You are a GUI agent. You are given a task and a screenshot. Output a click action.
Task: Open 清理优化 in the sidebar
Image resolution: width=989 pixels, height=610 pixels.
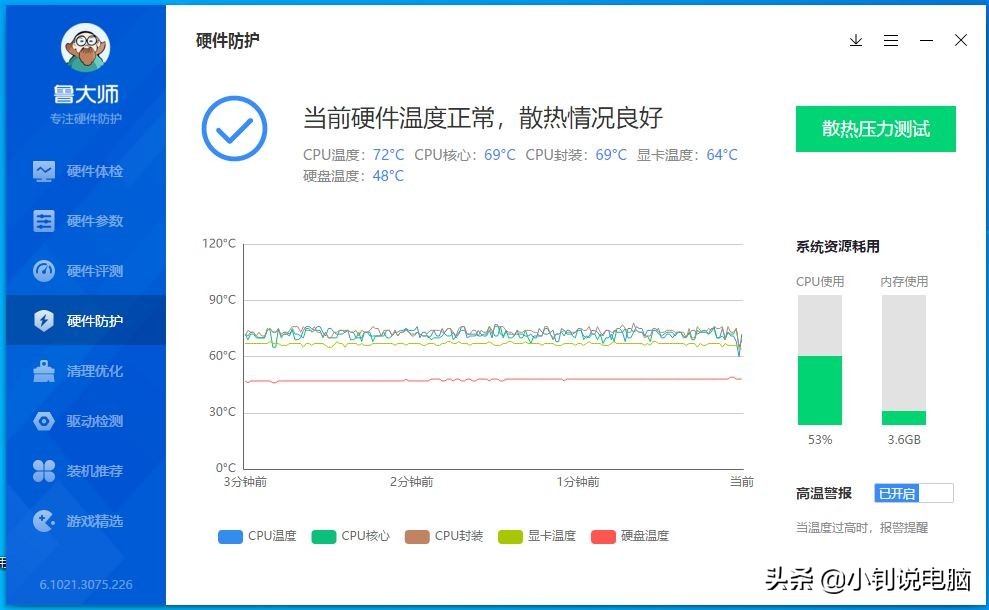86,371
